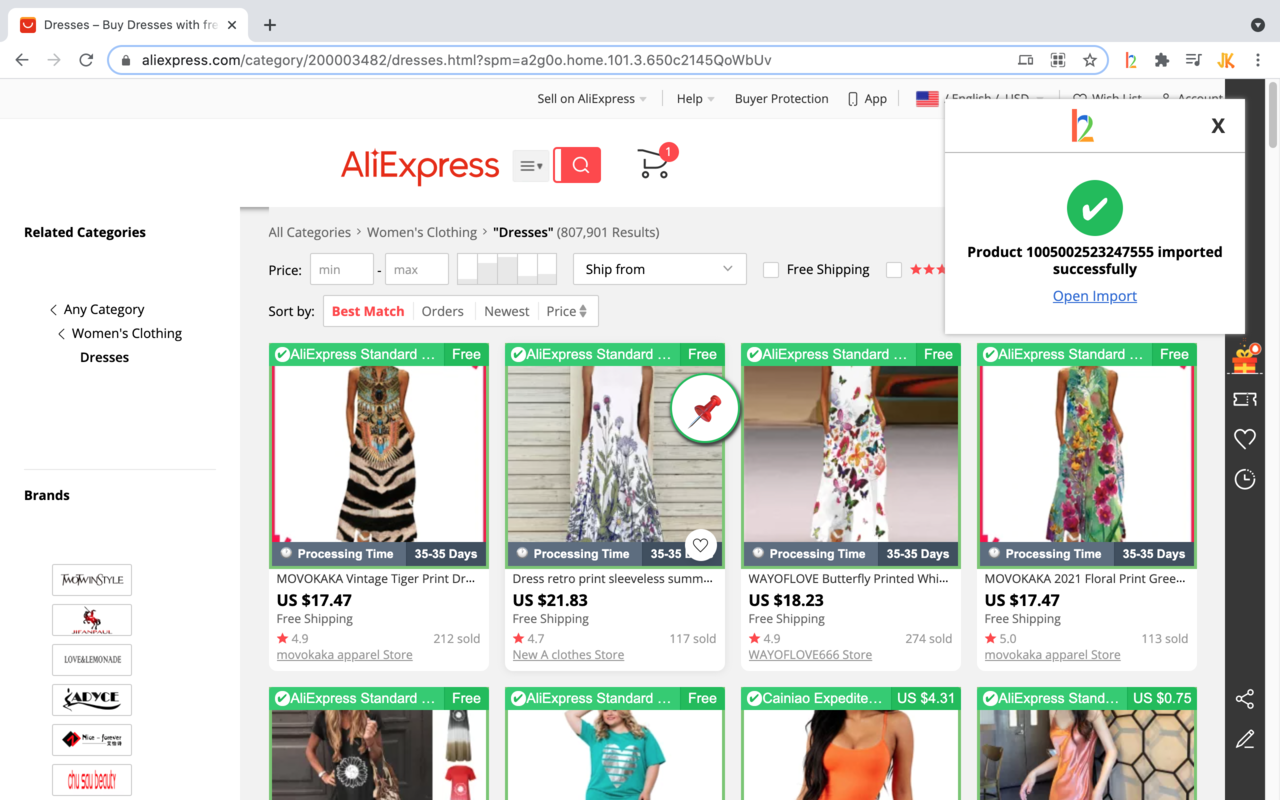Screen dimensions: 1280x800
Task: Open the orange dress product image
Action: click(x=851, y=754)
